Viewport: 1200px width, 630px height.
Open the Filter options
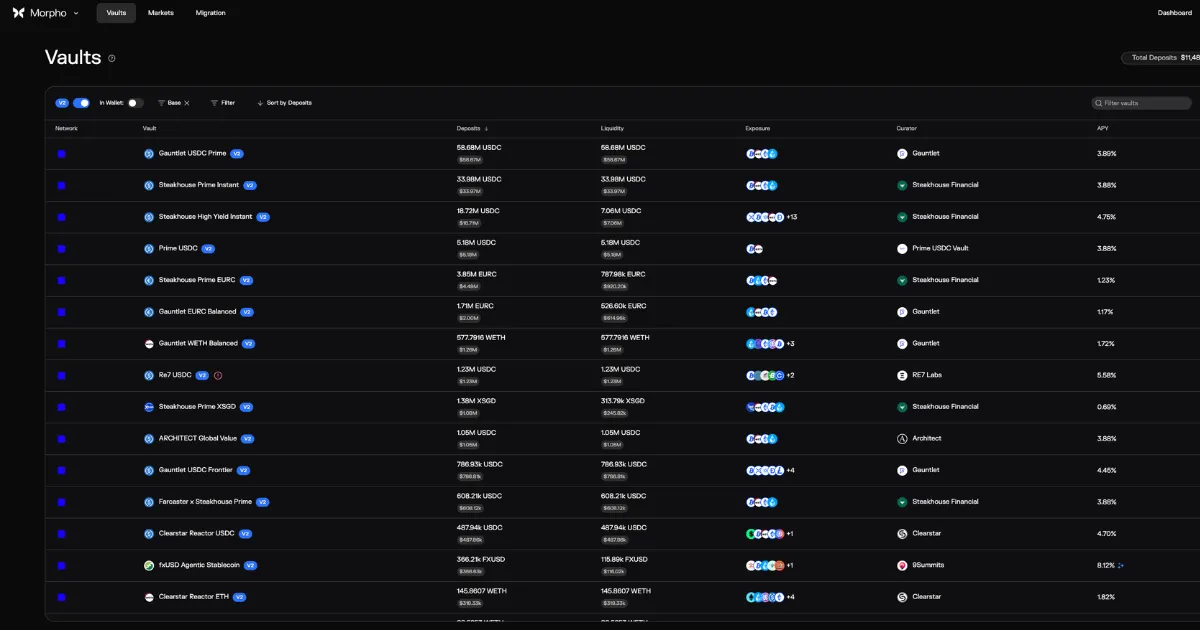222,102
